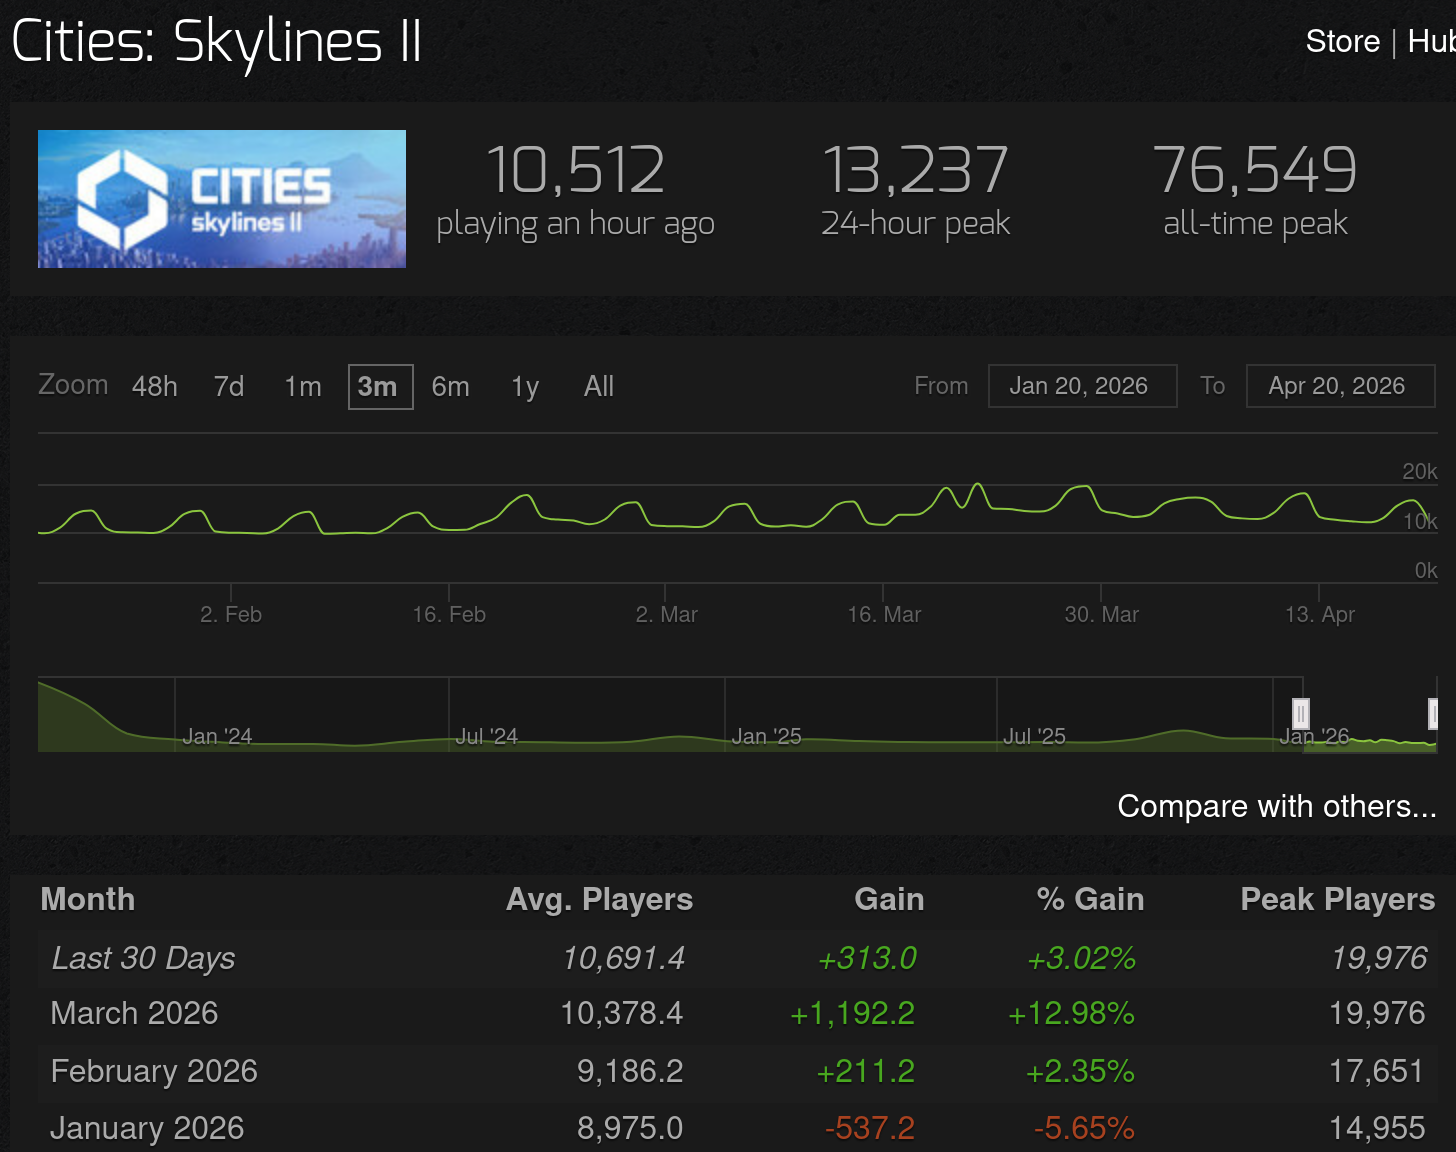Viewport: 1456px width, 1152px height.
Task: Click the Cities: Skylines II page title
Action: click(x=217, y=42)
